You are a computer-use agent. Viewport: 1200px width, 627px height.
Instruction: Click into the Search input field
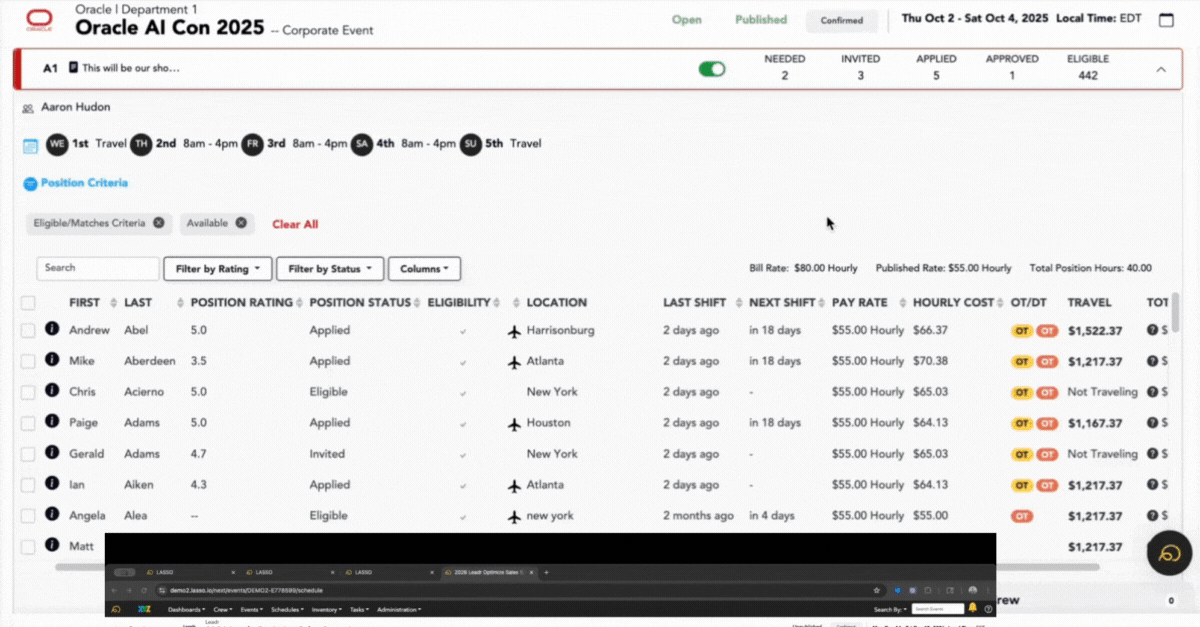click(98, 268)
